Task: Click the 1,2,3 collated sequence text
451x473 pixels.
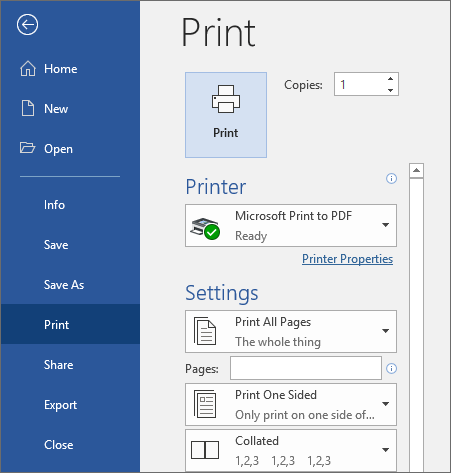Action: point(283,461)
